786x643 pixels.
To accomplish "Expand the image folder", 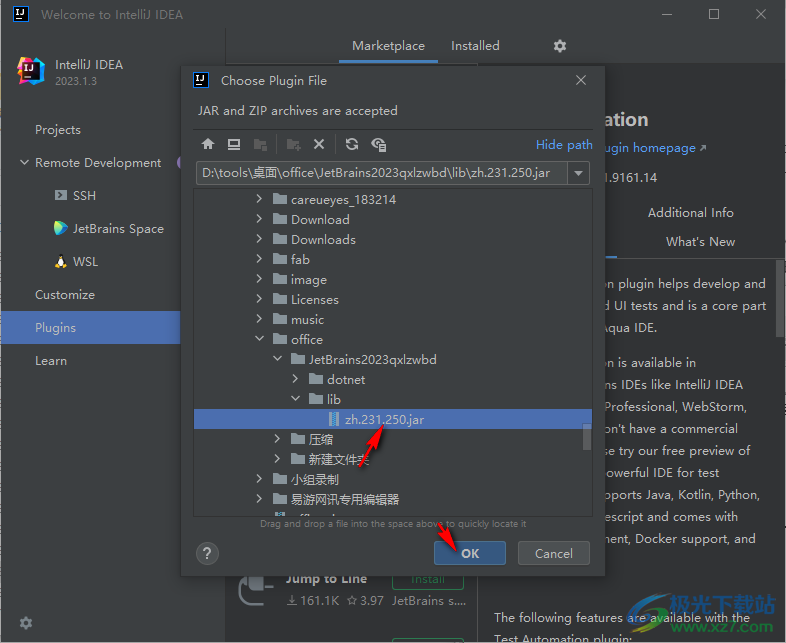I will tap(259, 279).
